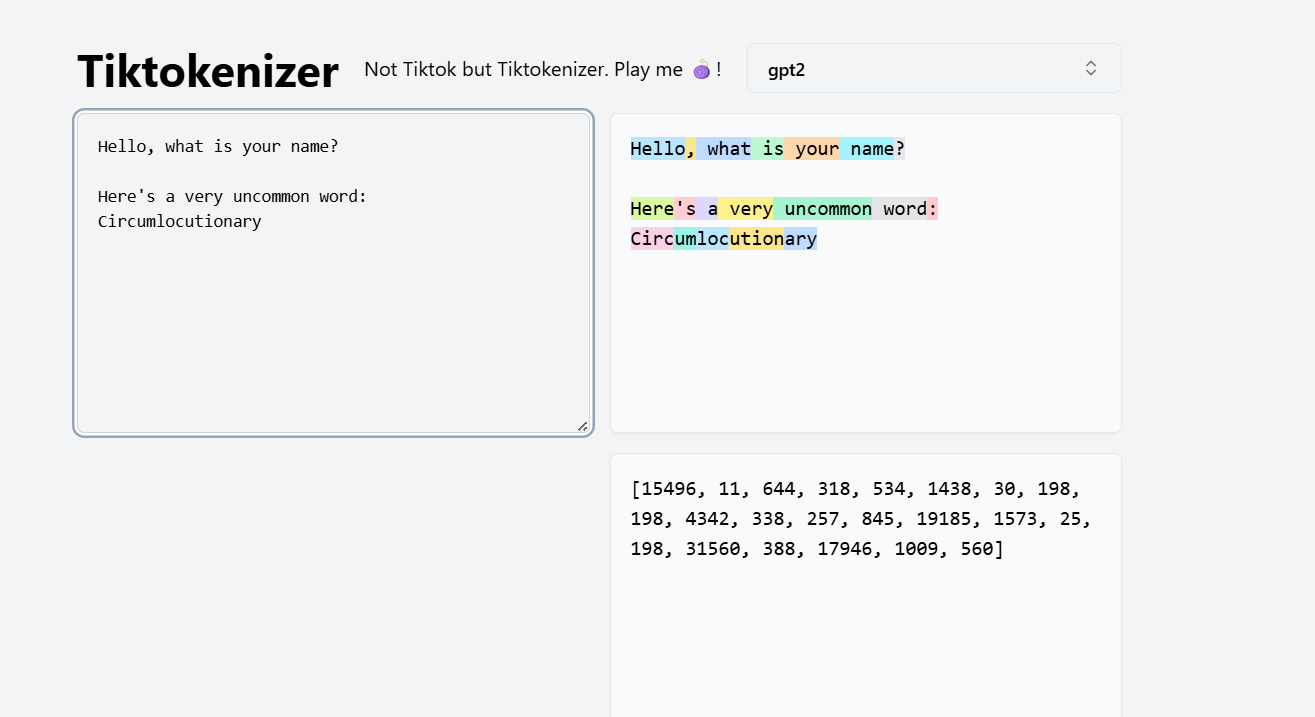Select the yellow comma token after Hello
Viewport: 1315px width, 717px height.
(x=691, y=148)
